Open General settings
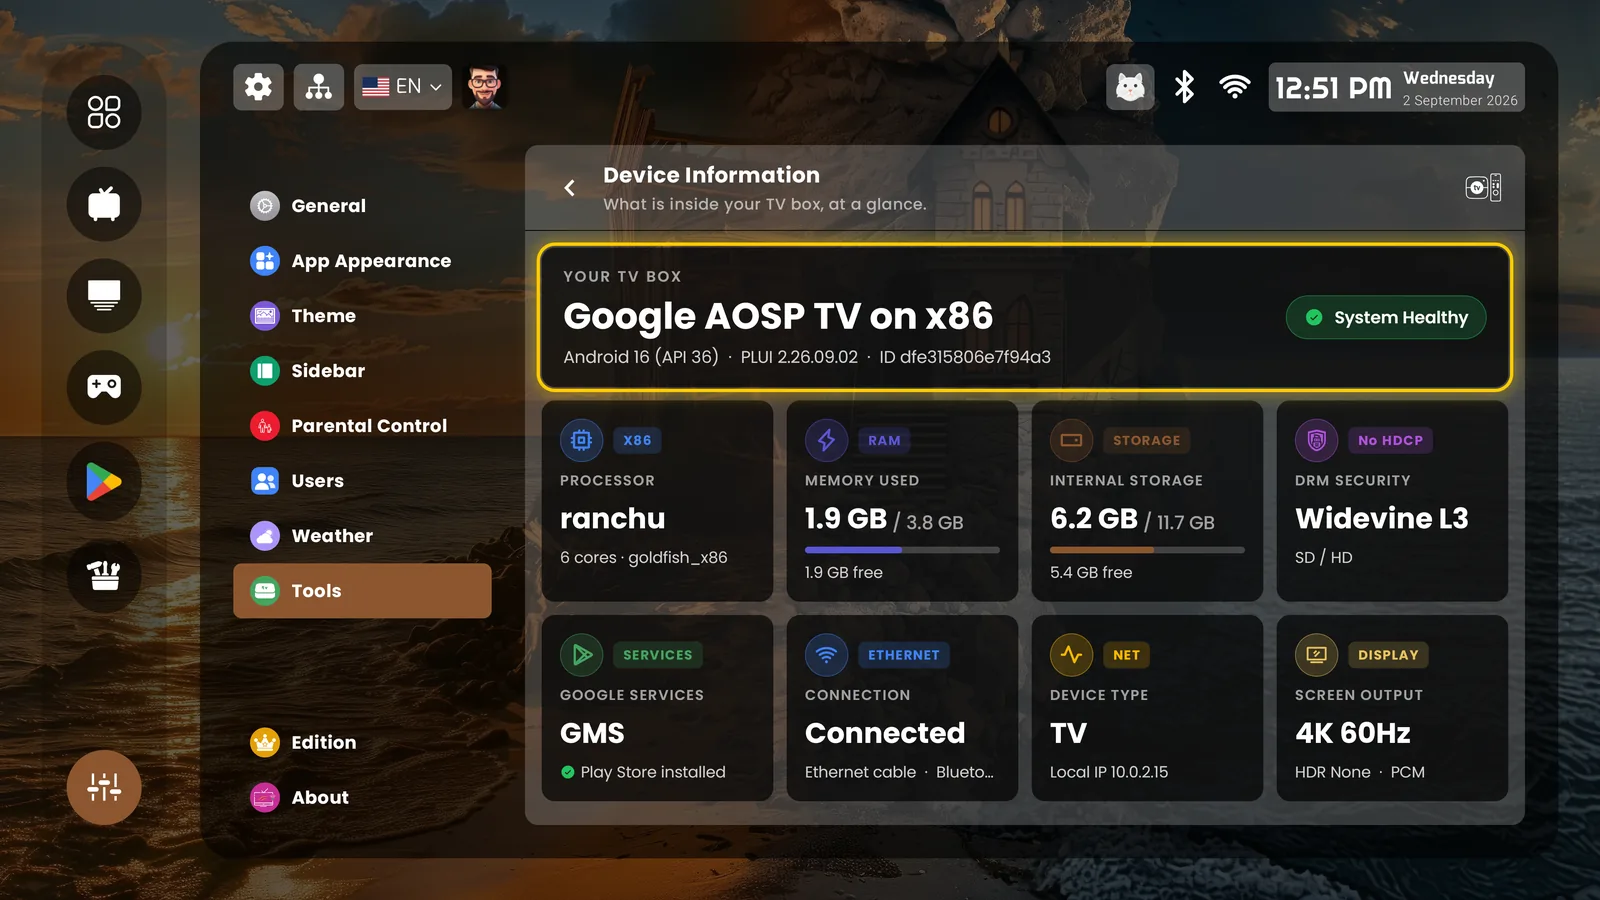The width and height of the screenshot is (1600, 900). point(362,206)
